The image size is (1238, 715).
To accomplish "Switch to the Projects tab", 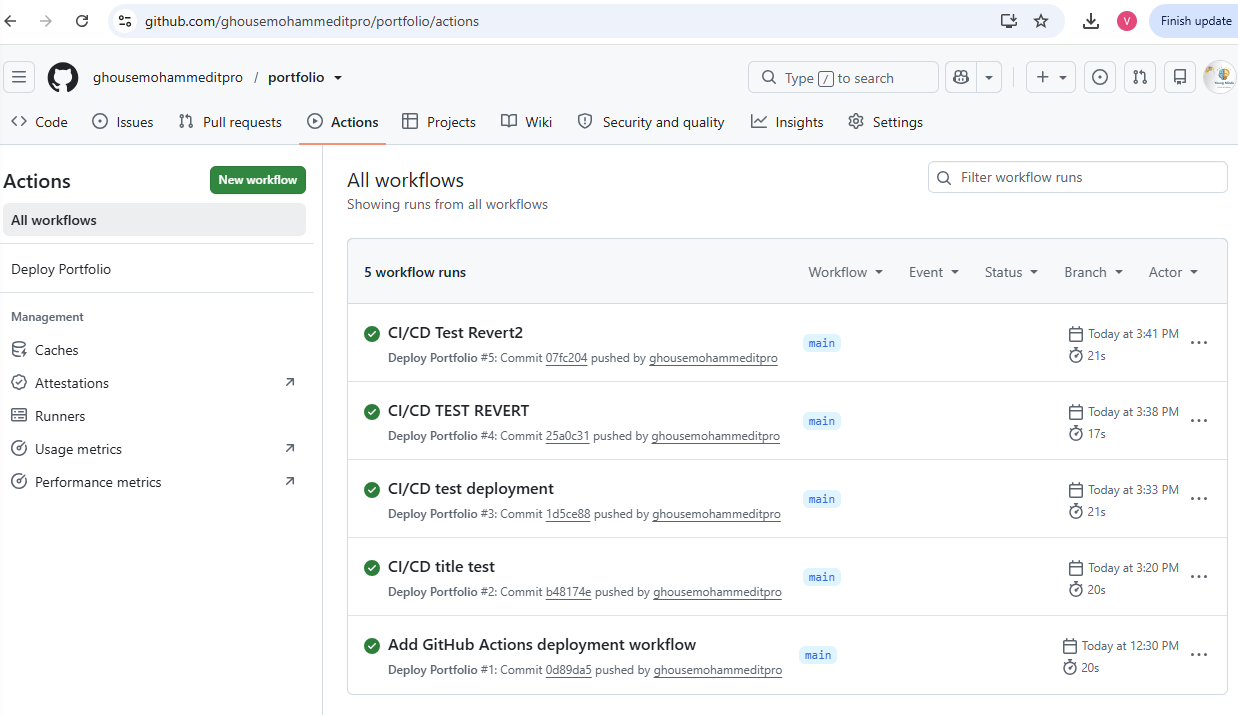I will (x=439, y=122).
